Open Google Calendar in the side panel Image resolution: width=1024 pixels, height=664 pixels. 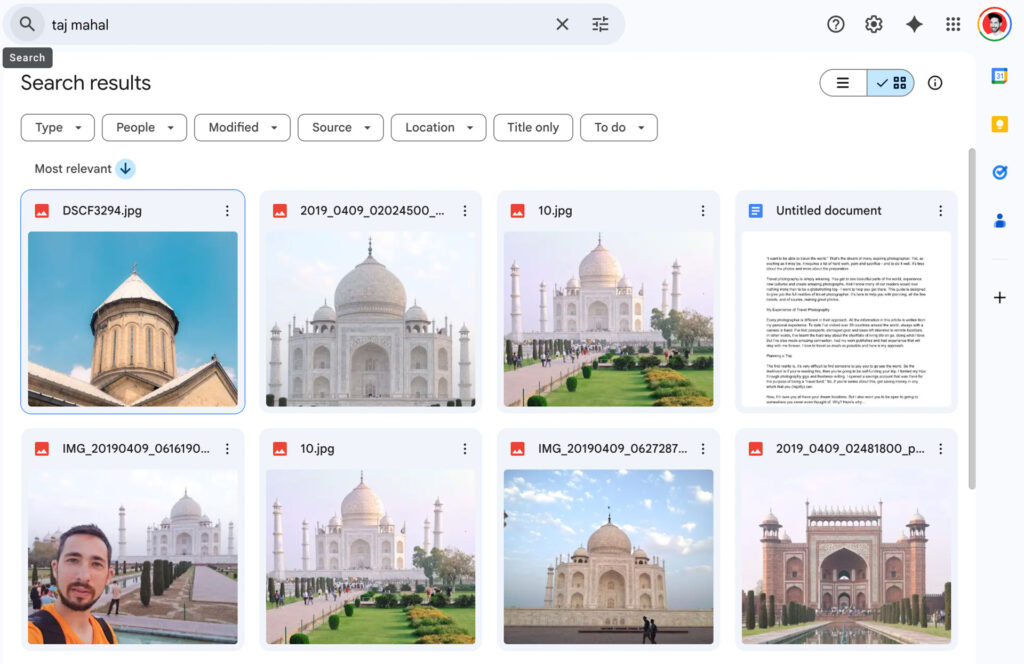click(999, 75)
